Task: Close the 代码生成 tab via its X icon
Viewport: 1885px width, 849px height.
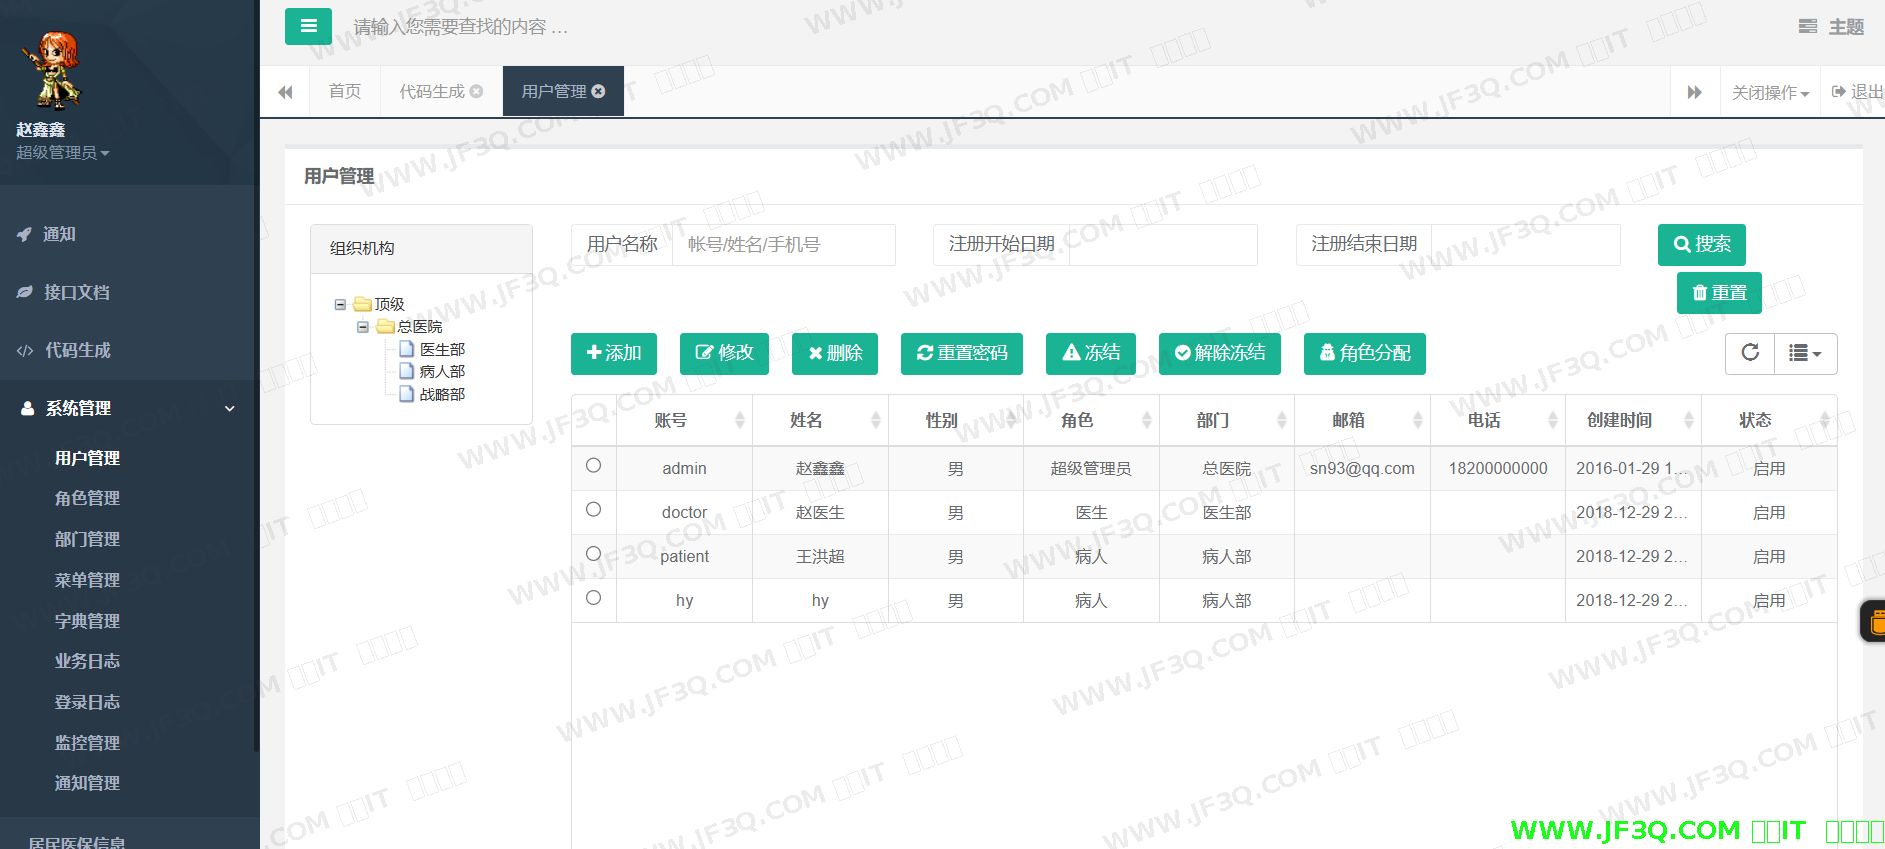Action: tap(477, 92)
